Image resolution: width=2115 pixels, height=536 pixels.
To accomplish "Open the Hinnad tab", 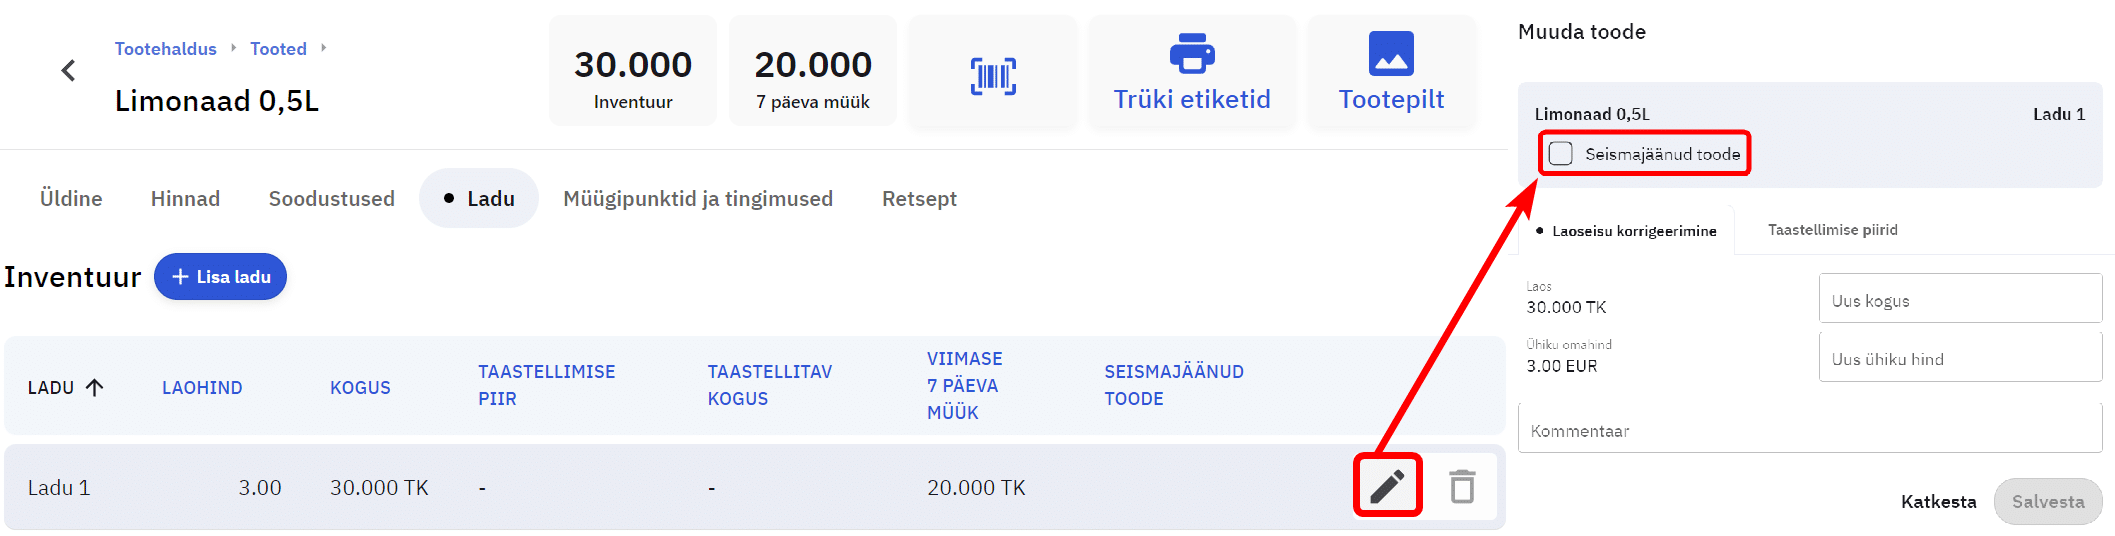I will click(x=185, y=199).
